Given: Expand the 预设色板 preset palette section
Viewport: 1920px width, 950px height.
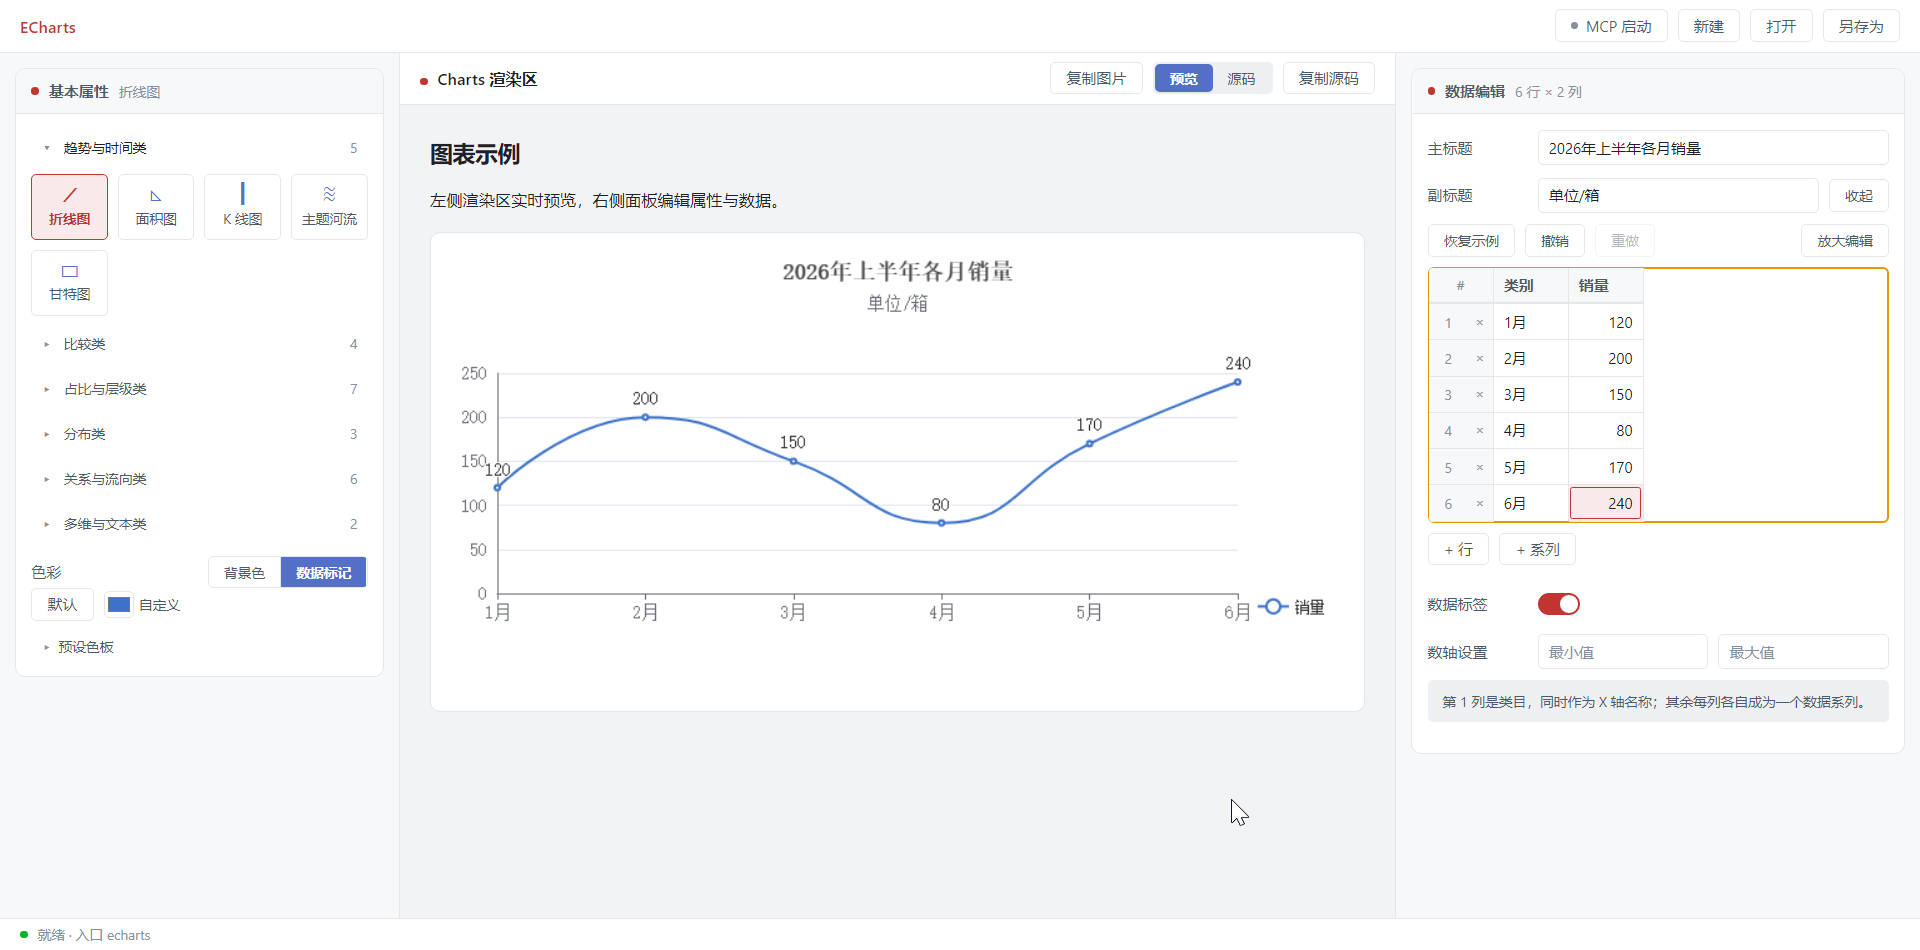Looking at the screenshot, I should tap(79, 647).
